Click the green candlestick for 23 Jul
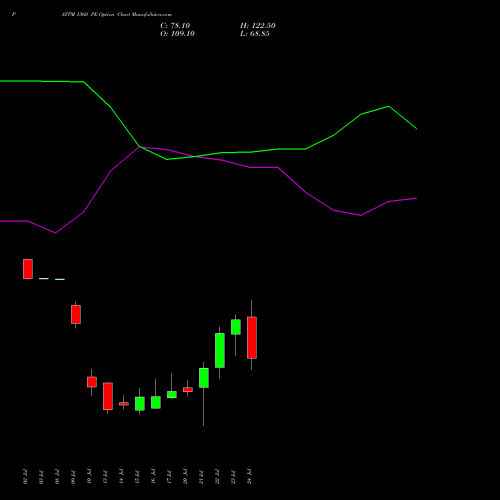The height and width of the screenshot is (500, 500). point(236,327)
